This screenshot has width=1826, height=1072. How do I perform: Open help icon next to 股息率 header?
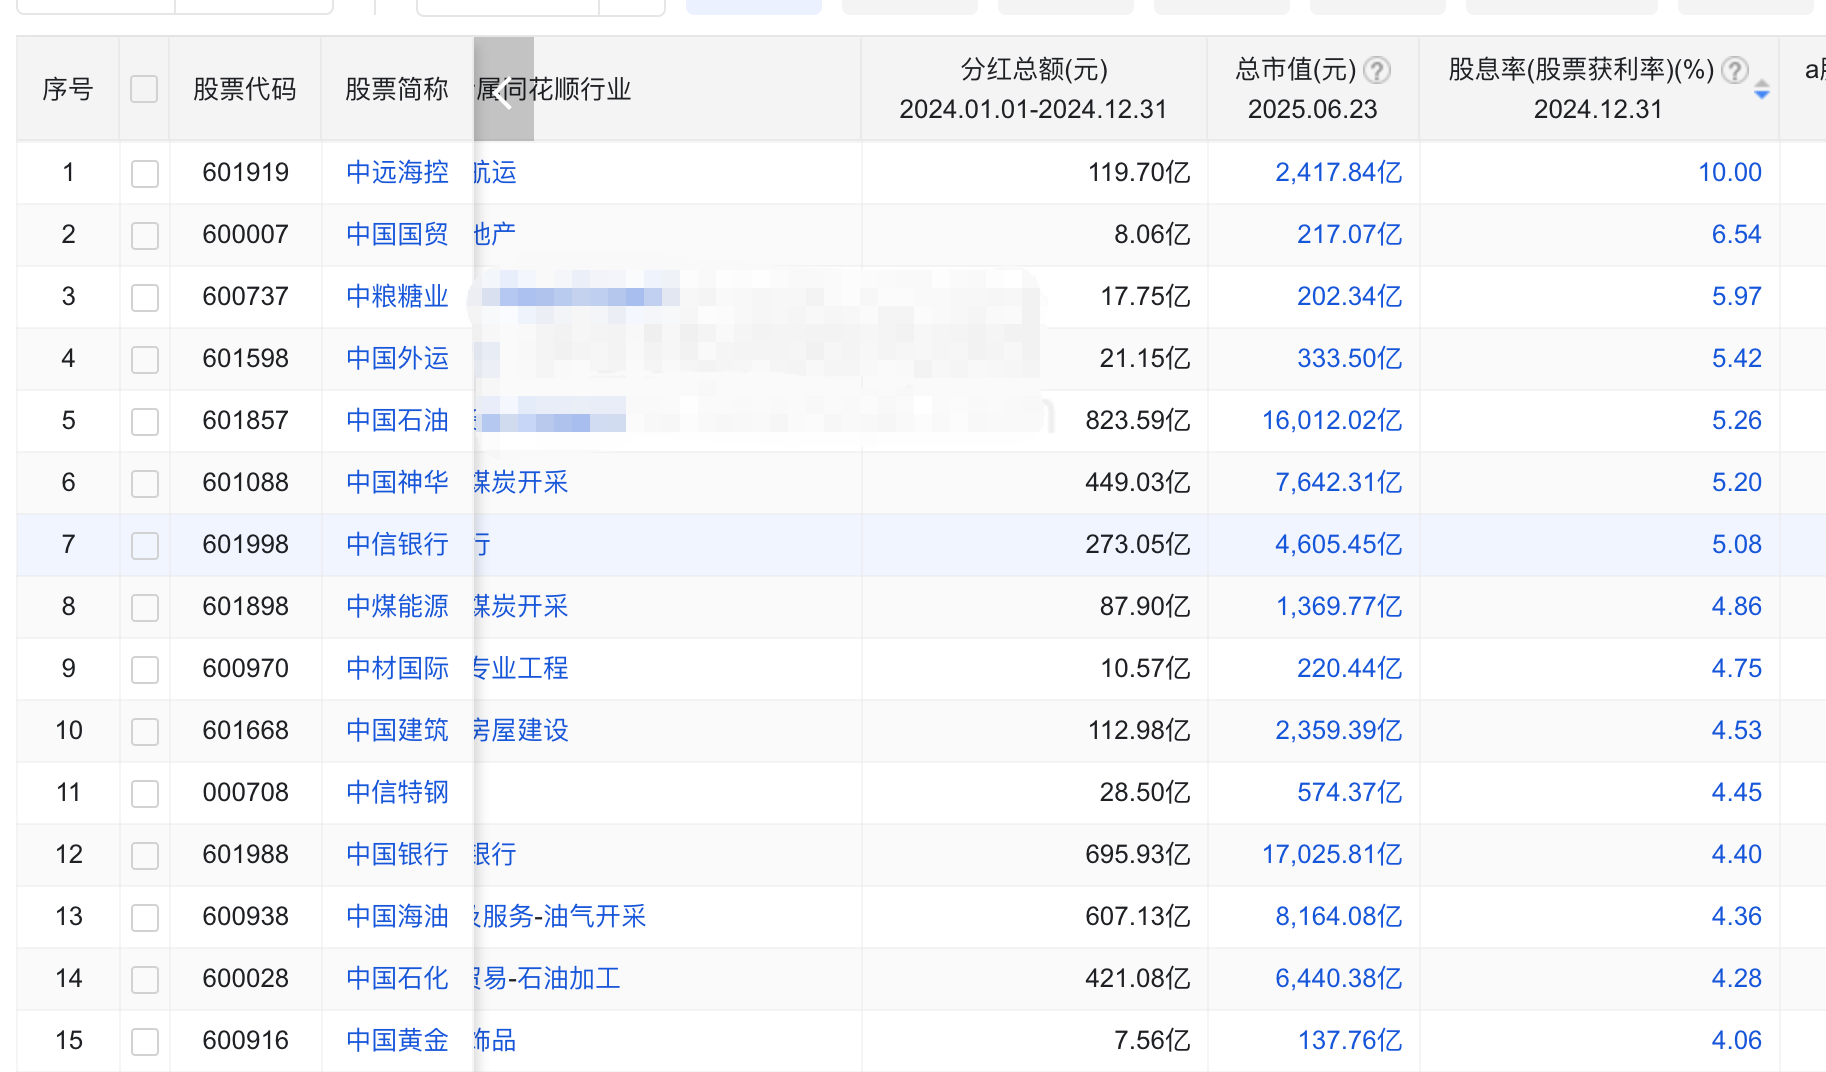point(1735,70)
